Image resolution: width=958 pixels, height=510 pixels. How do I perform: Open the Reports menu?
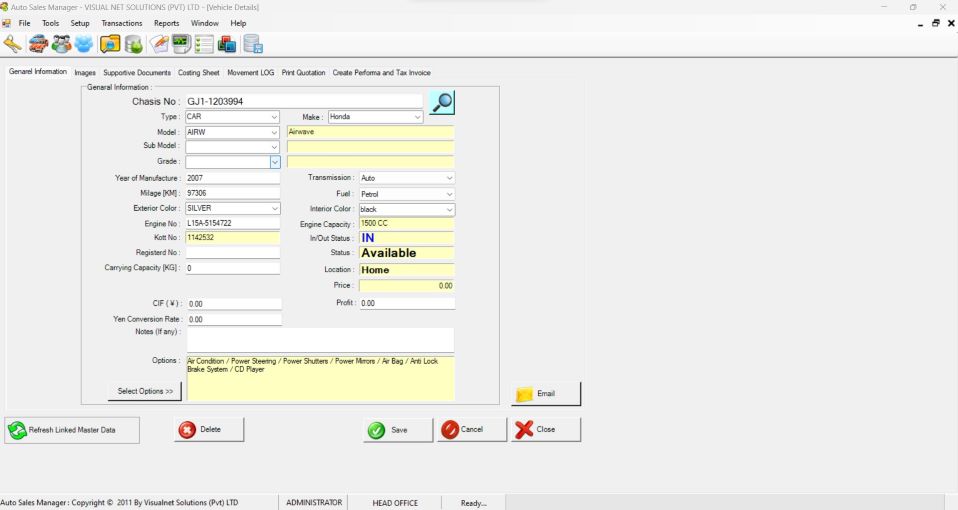click(166, 23)
